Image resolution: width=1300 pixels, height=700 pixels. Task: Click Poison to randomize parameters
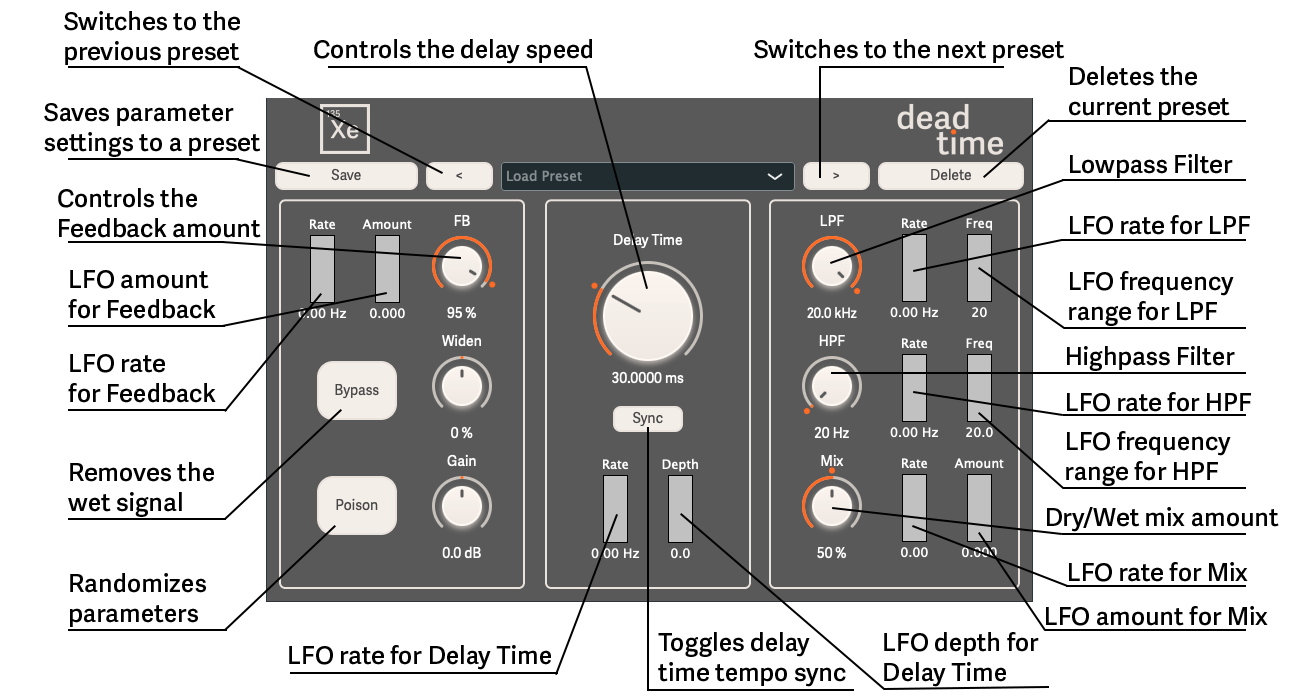coord(356,506)
